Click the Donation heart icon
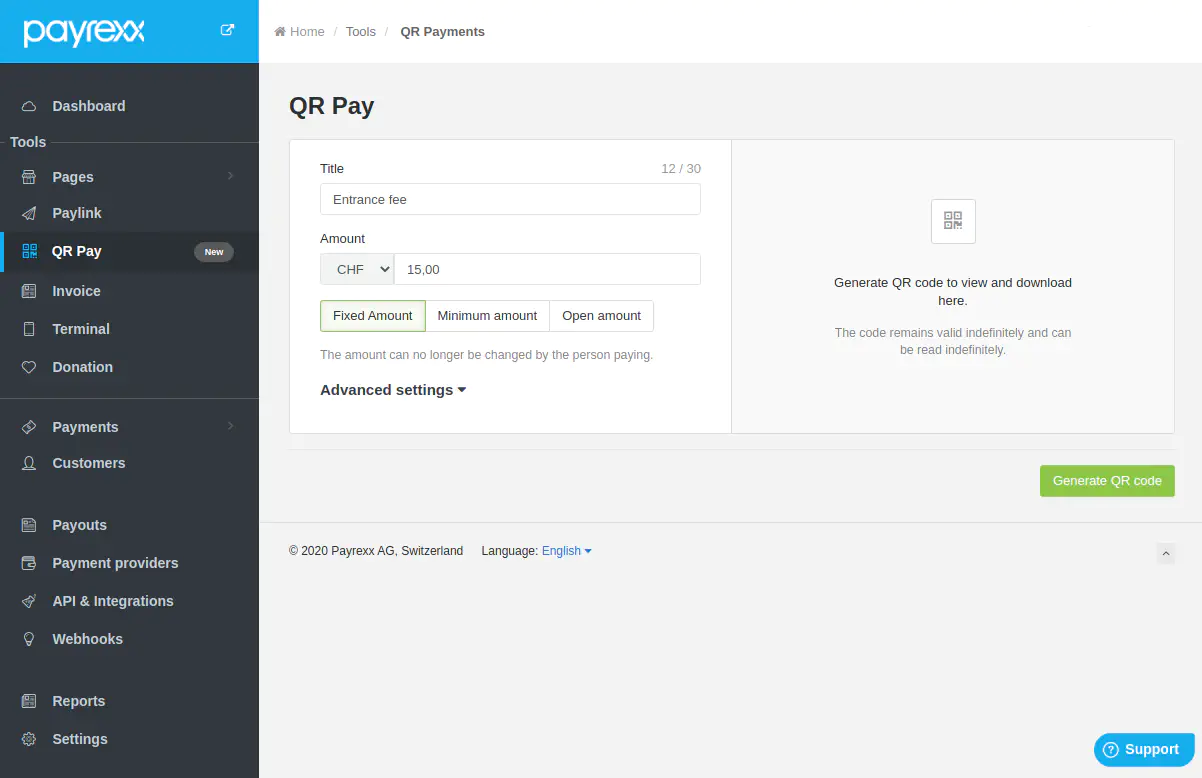This screenshot has width=1202, height=778. (29, 367)
